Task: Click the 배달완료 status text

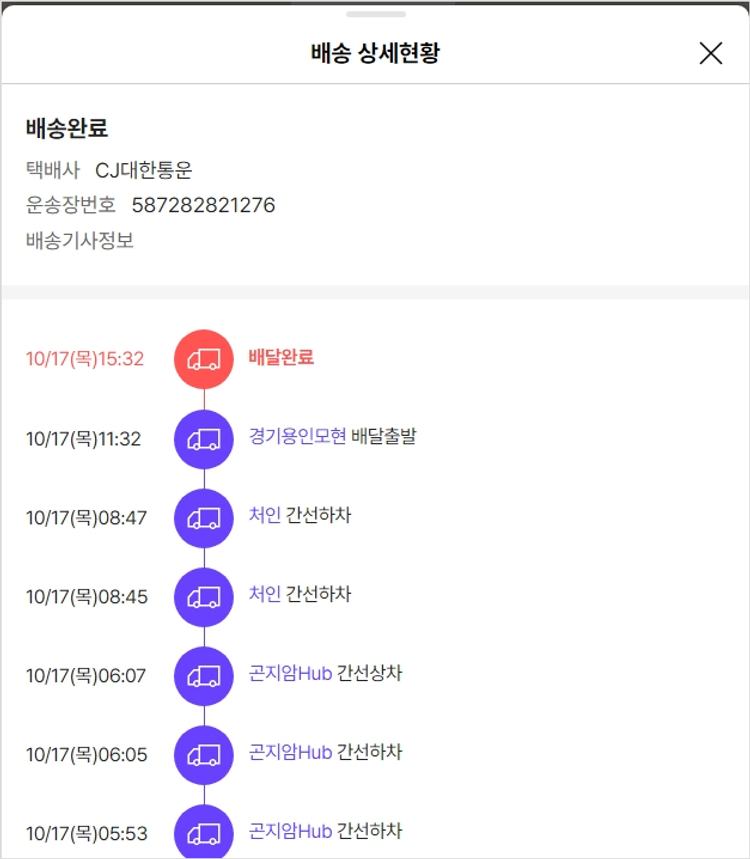Action: (281, 357)
